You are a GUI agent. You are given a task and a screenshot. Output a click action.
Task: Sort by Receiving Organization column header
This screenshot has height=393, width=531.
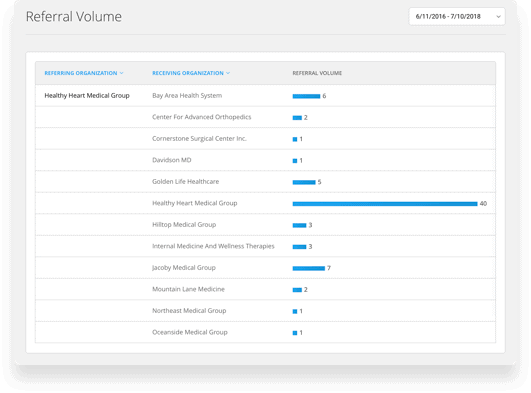(191, 73)
